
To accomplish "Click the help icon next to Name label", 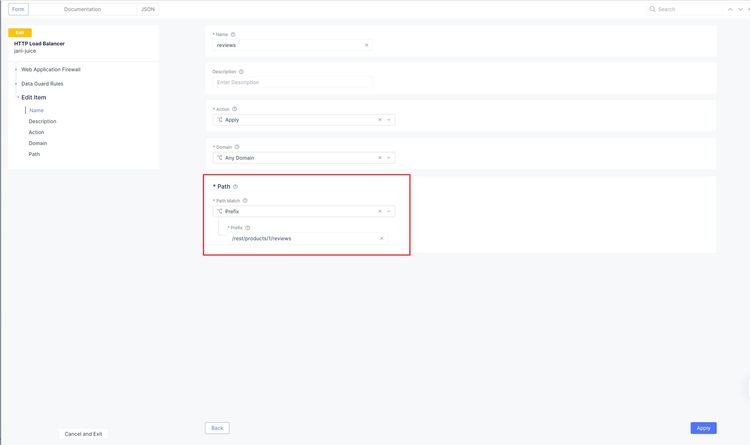I will tap(233, 34).
